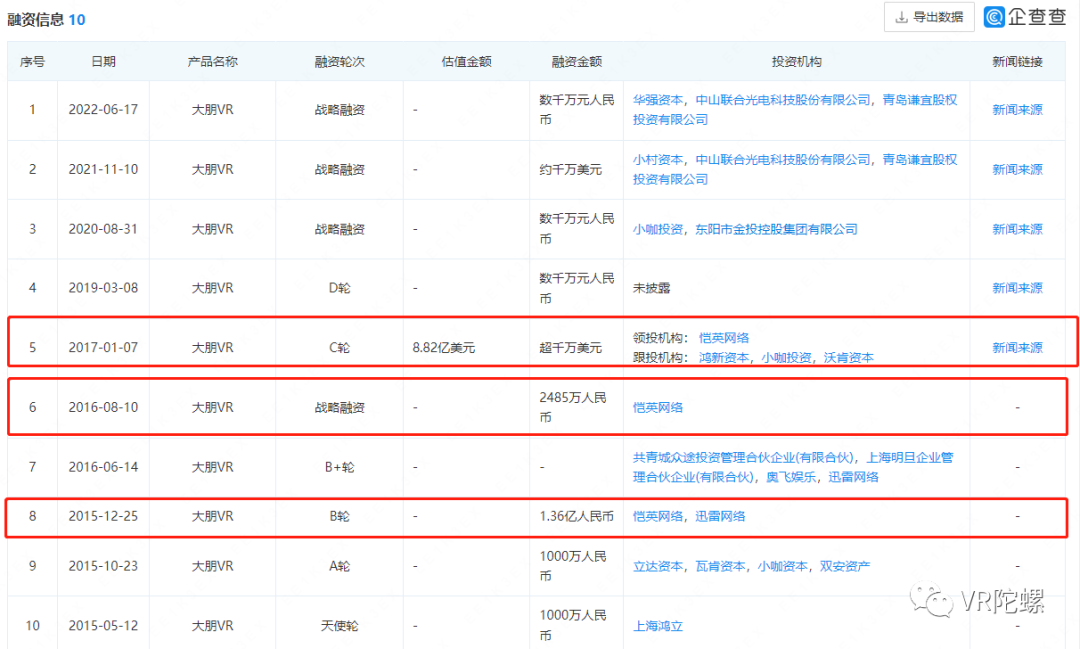The image size is (1080, 649).
Task: Open 瓦肯资本 investor link
Action: (x=720, y=566)
